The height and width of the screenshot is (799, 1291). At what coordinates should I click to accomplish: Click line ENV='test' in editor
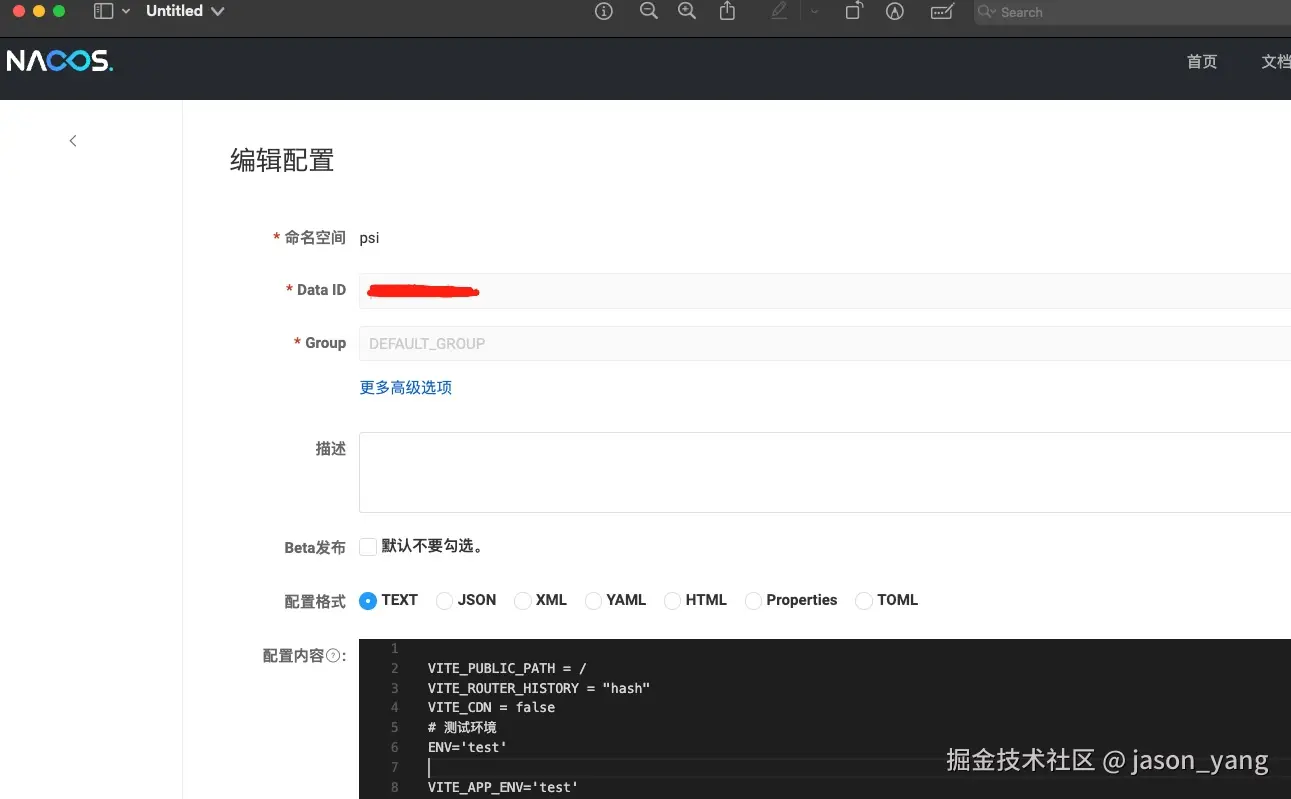467,747
